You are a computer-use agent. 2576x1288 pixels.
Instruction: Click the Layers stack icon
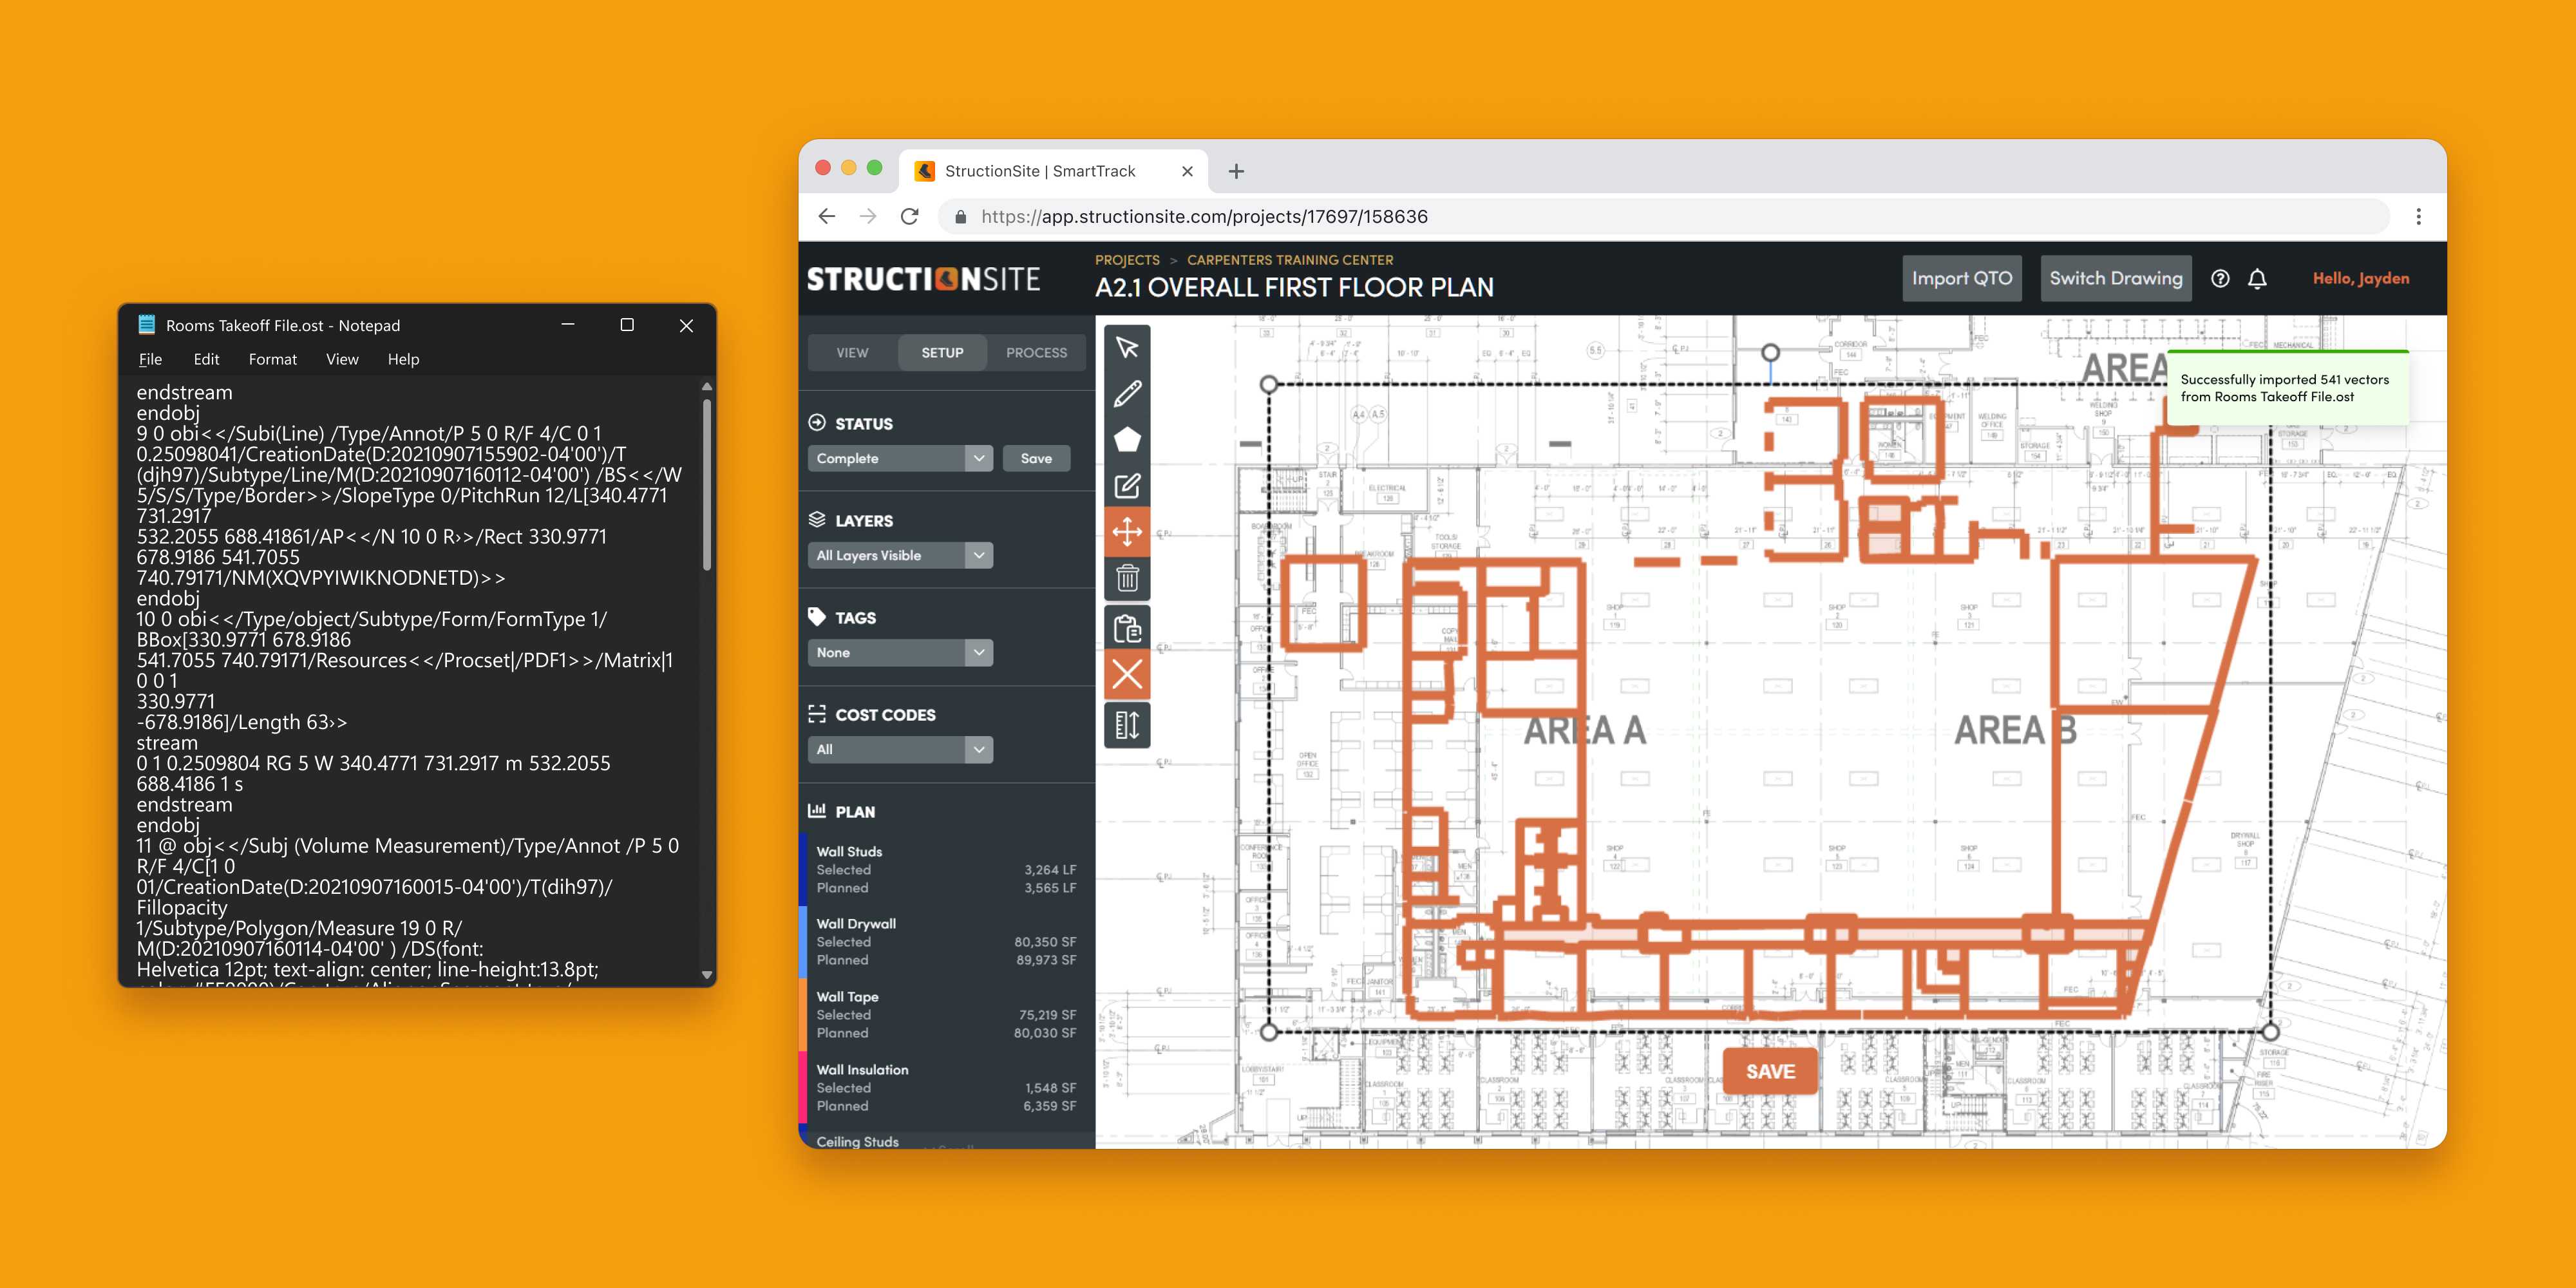(817, 519)
